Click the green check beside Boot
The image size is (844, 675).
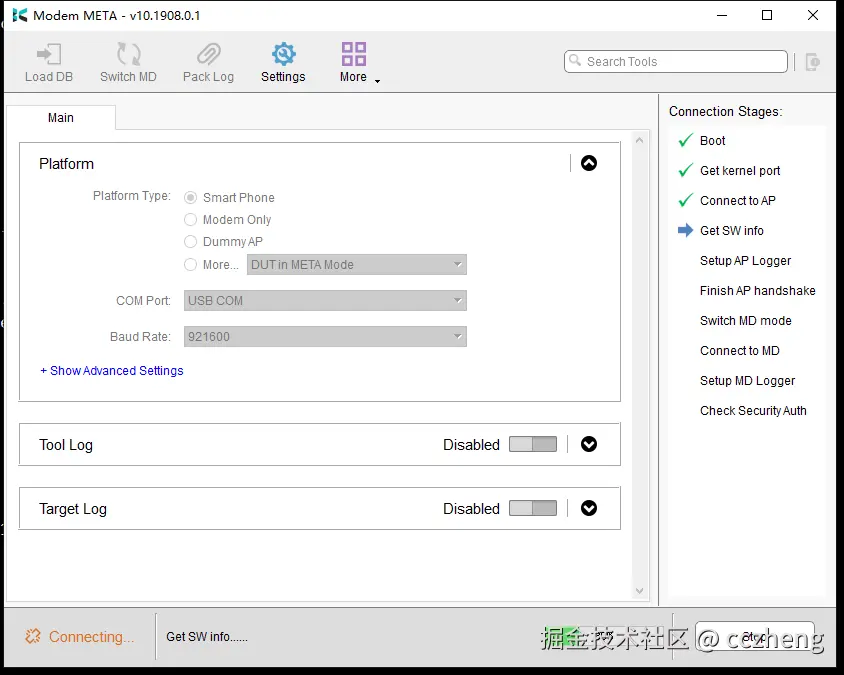(685, 140)
